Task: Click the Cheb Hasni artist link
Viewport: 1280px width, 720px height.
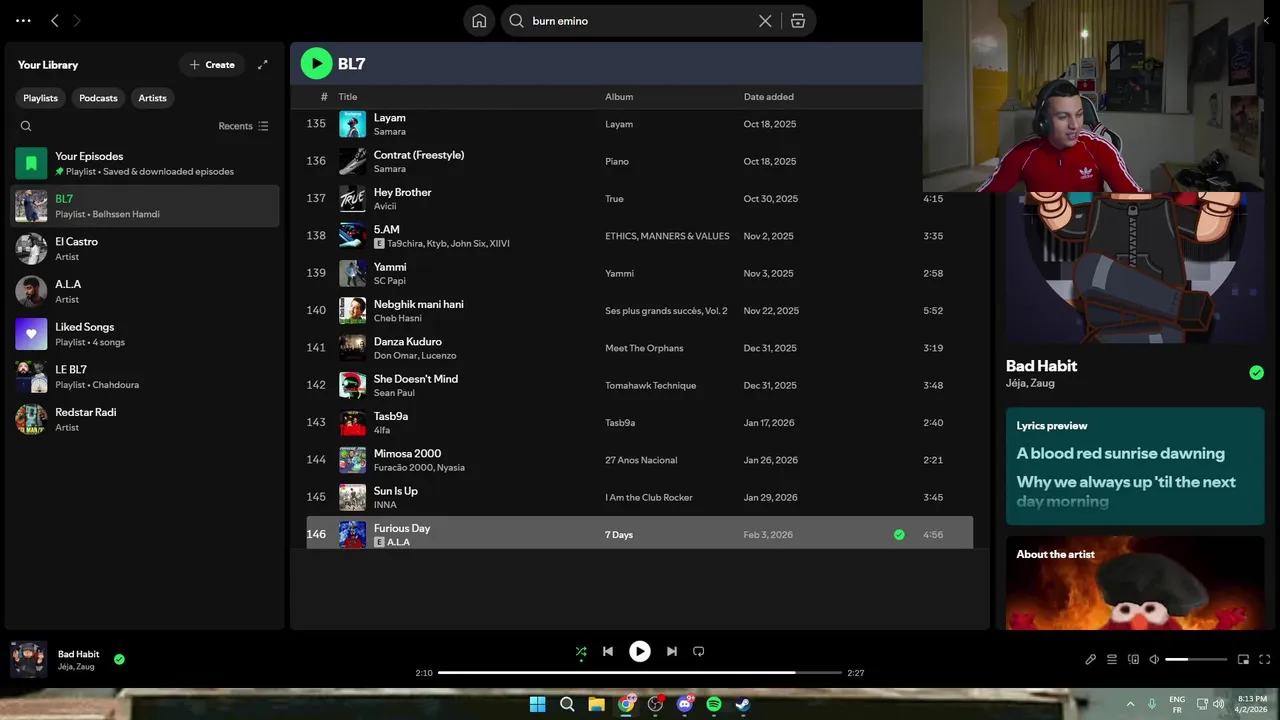Action: pyautogui.click(x=398, y=318)
